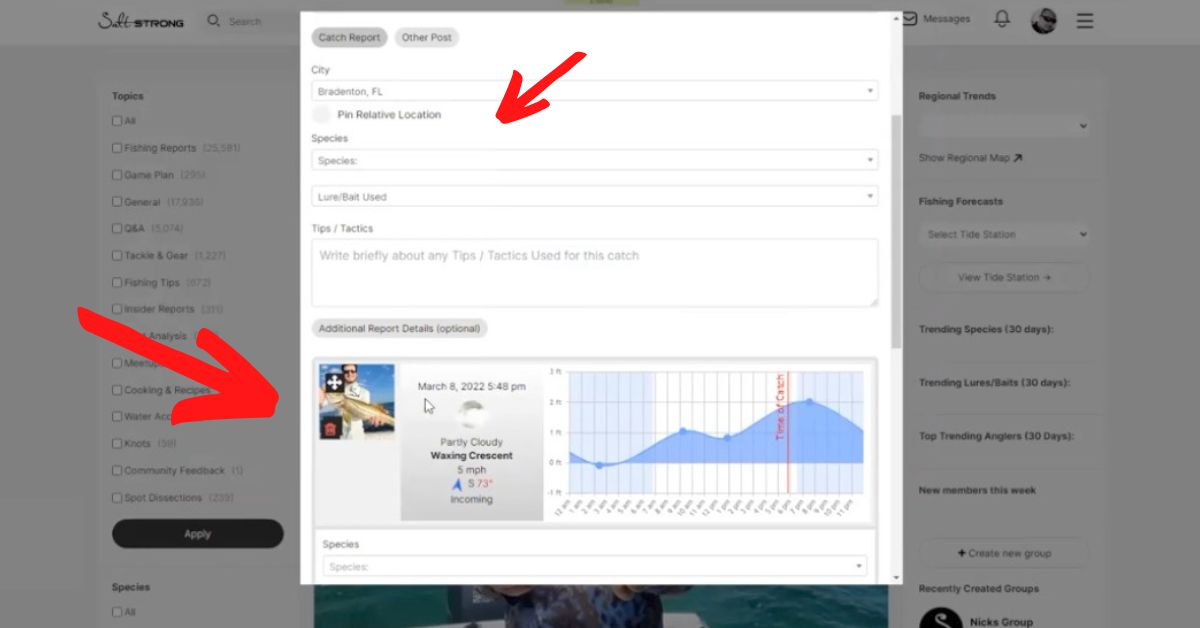
Task: Click the modal's vertical scrollbar
Action: (896, 230)
